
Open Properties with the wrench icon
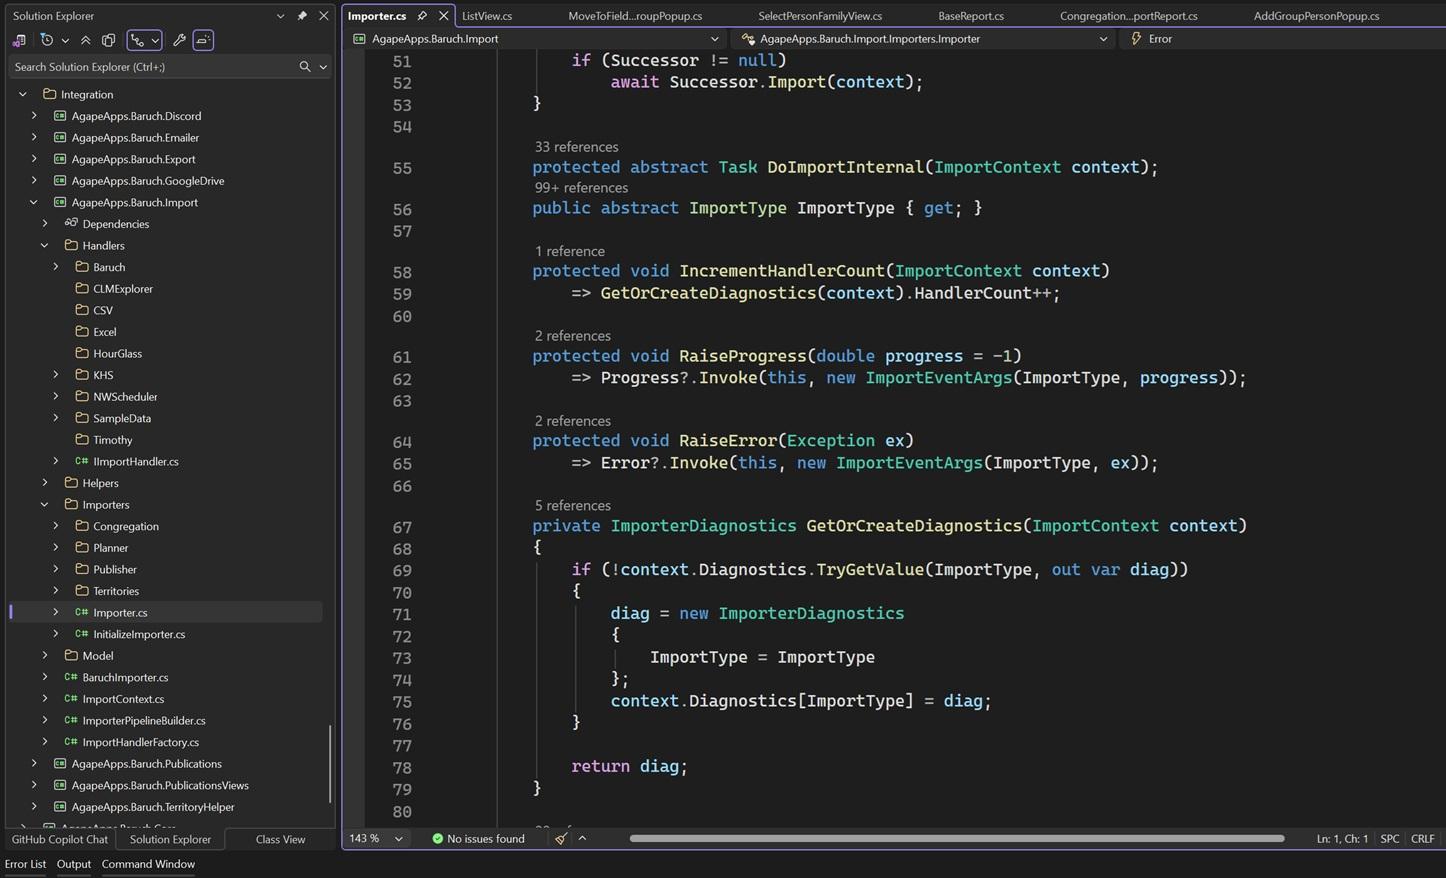(x=179, y=40)
